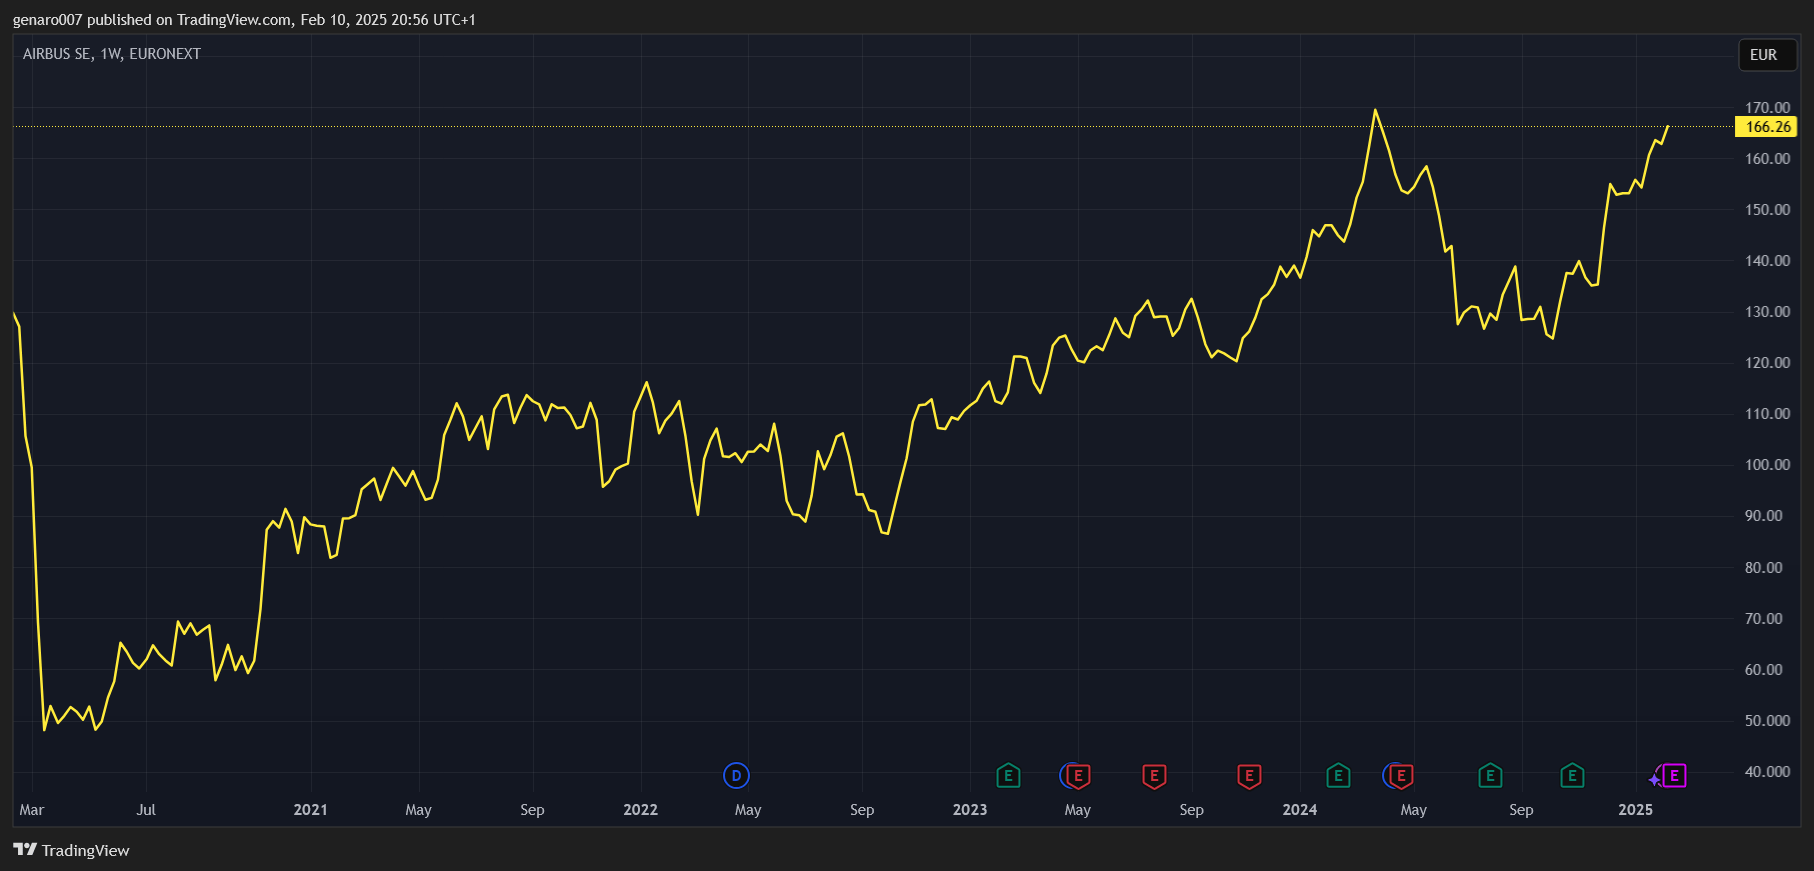Click the yellow 166.26 price label
Viewport: 1814px width, 871px height.
pos(1768,127)
